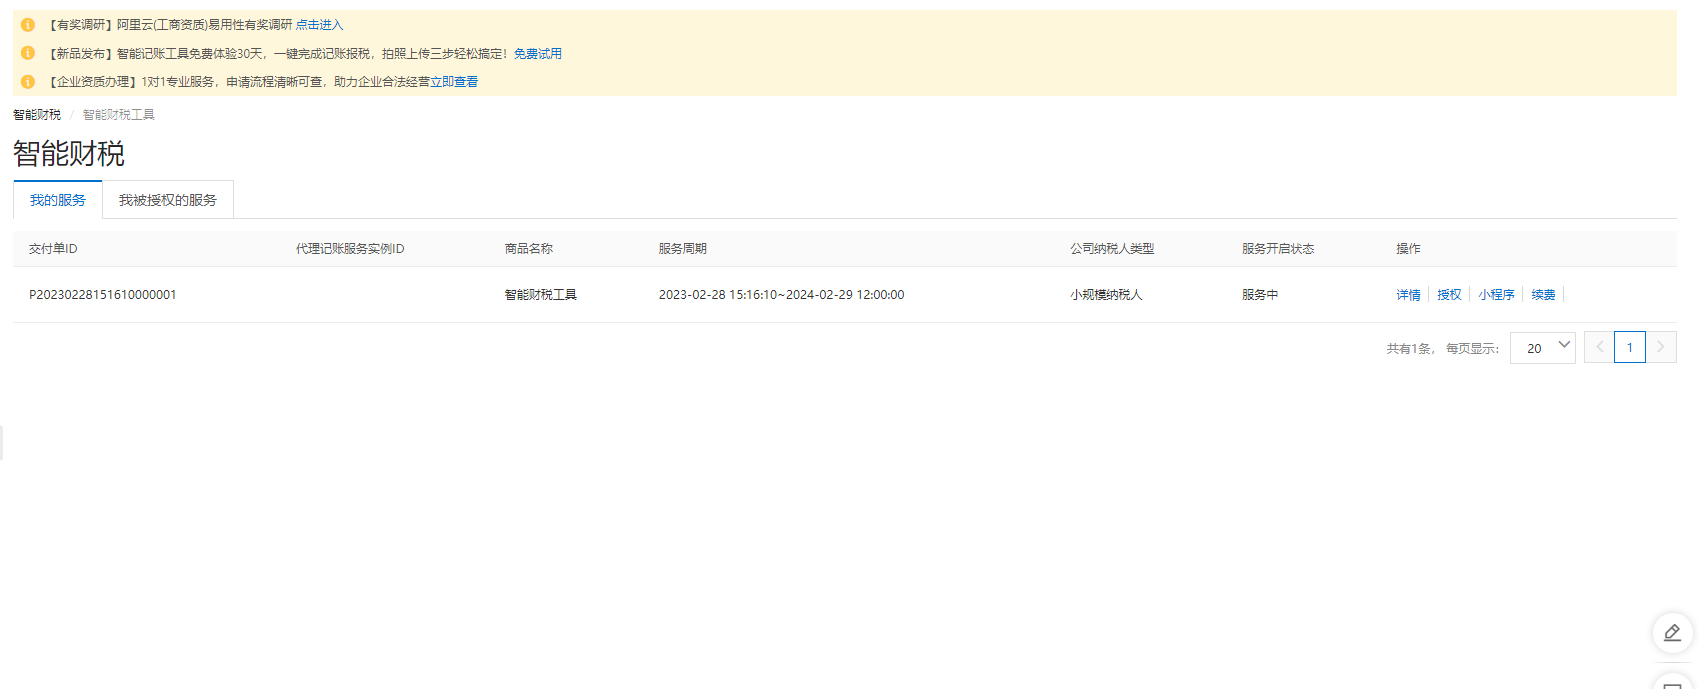Click 续费 to renew the service

[x=1544, y=295]
